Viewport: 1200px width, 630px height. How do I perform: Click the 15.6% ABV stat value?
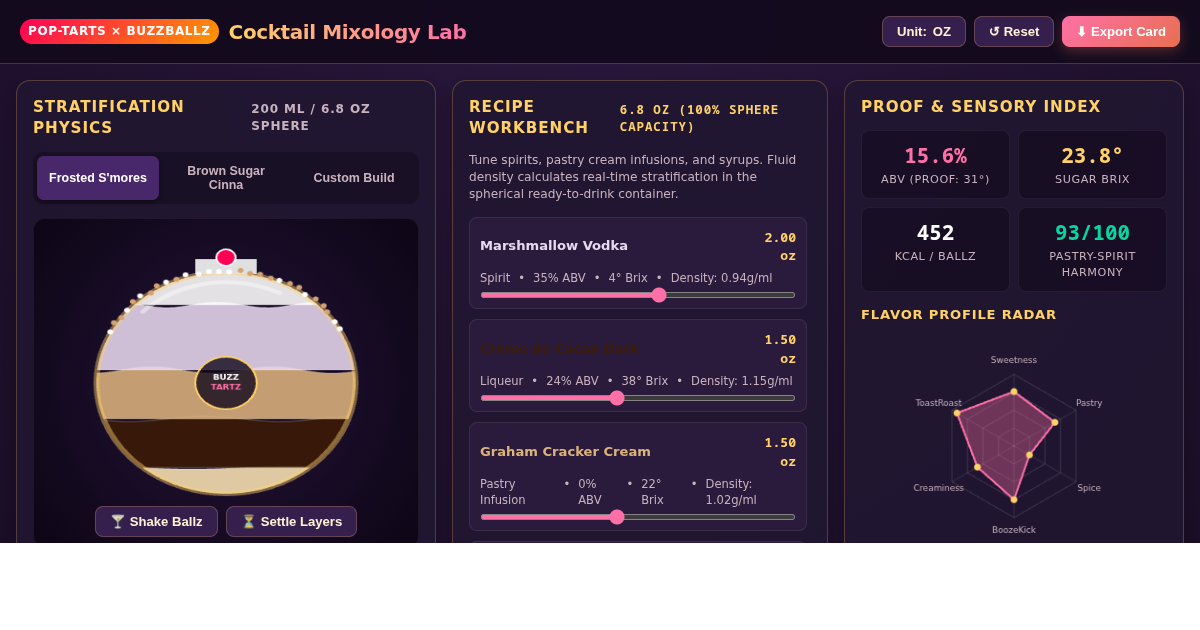[x=936, y=156]
